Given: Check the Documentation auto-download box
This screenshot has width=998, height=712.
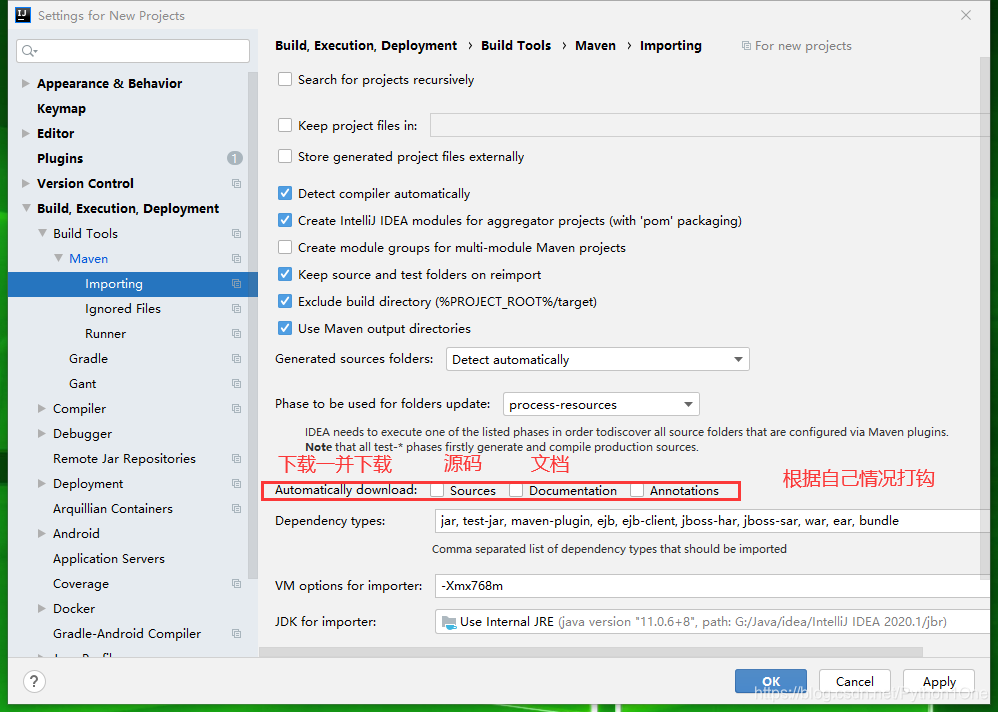Looking at the screenshot, I should click(516, 491).
